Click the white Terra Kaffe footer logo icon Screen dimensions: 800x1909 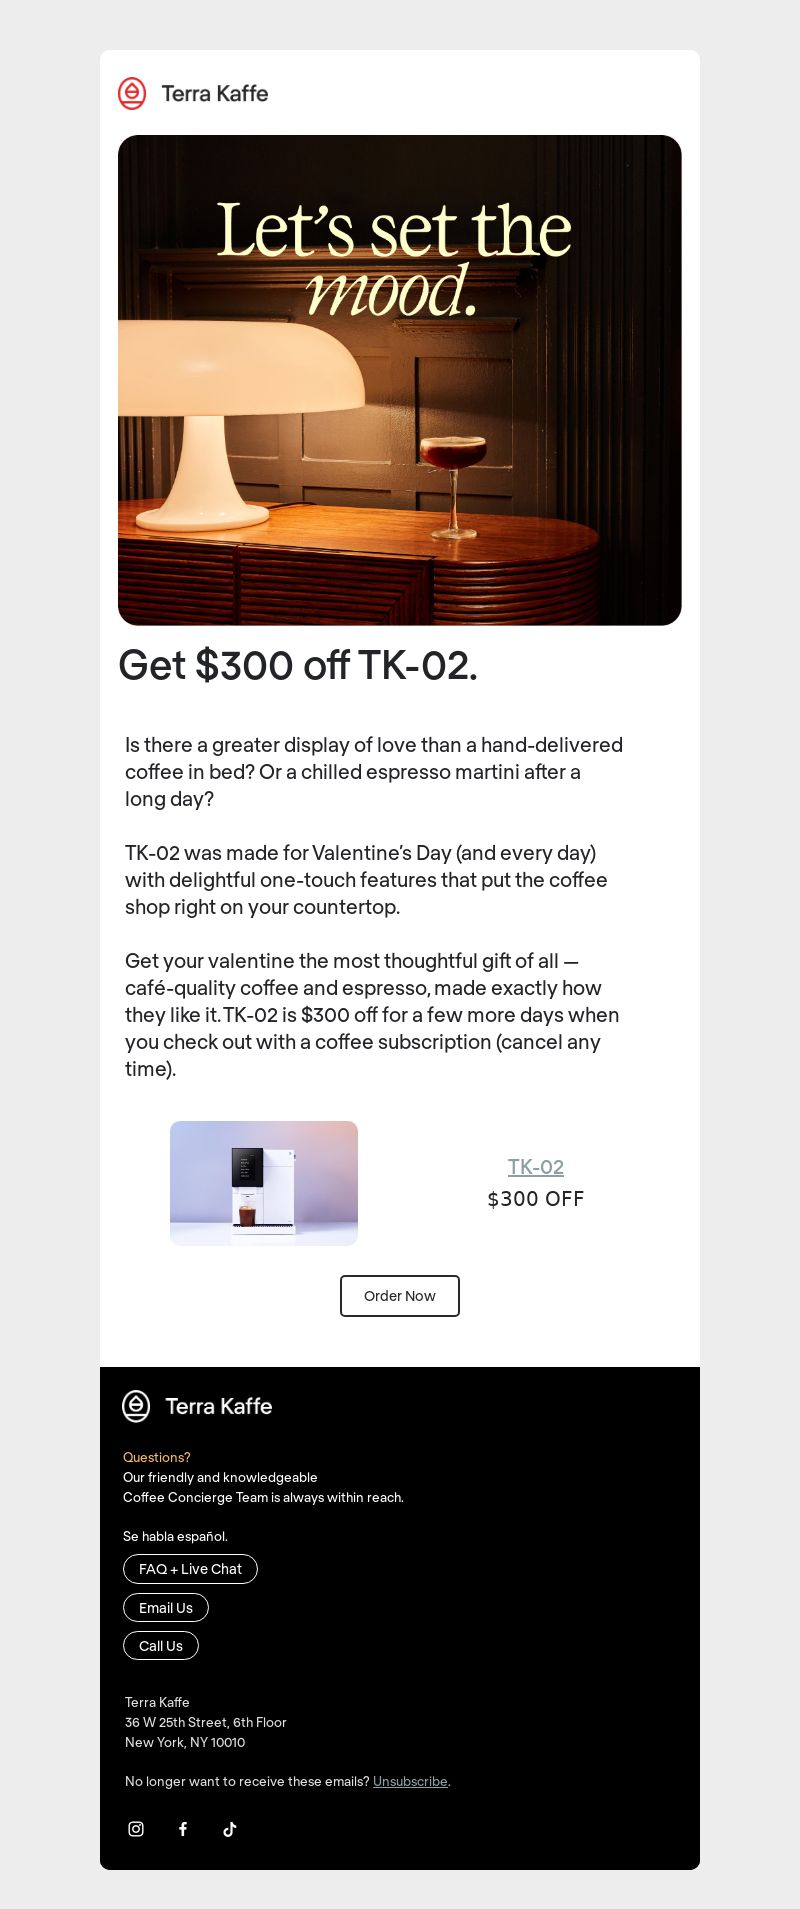tap(136, 1406)
